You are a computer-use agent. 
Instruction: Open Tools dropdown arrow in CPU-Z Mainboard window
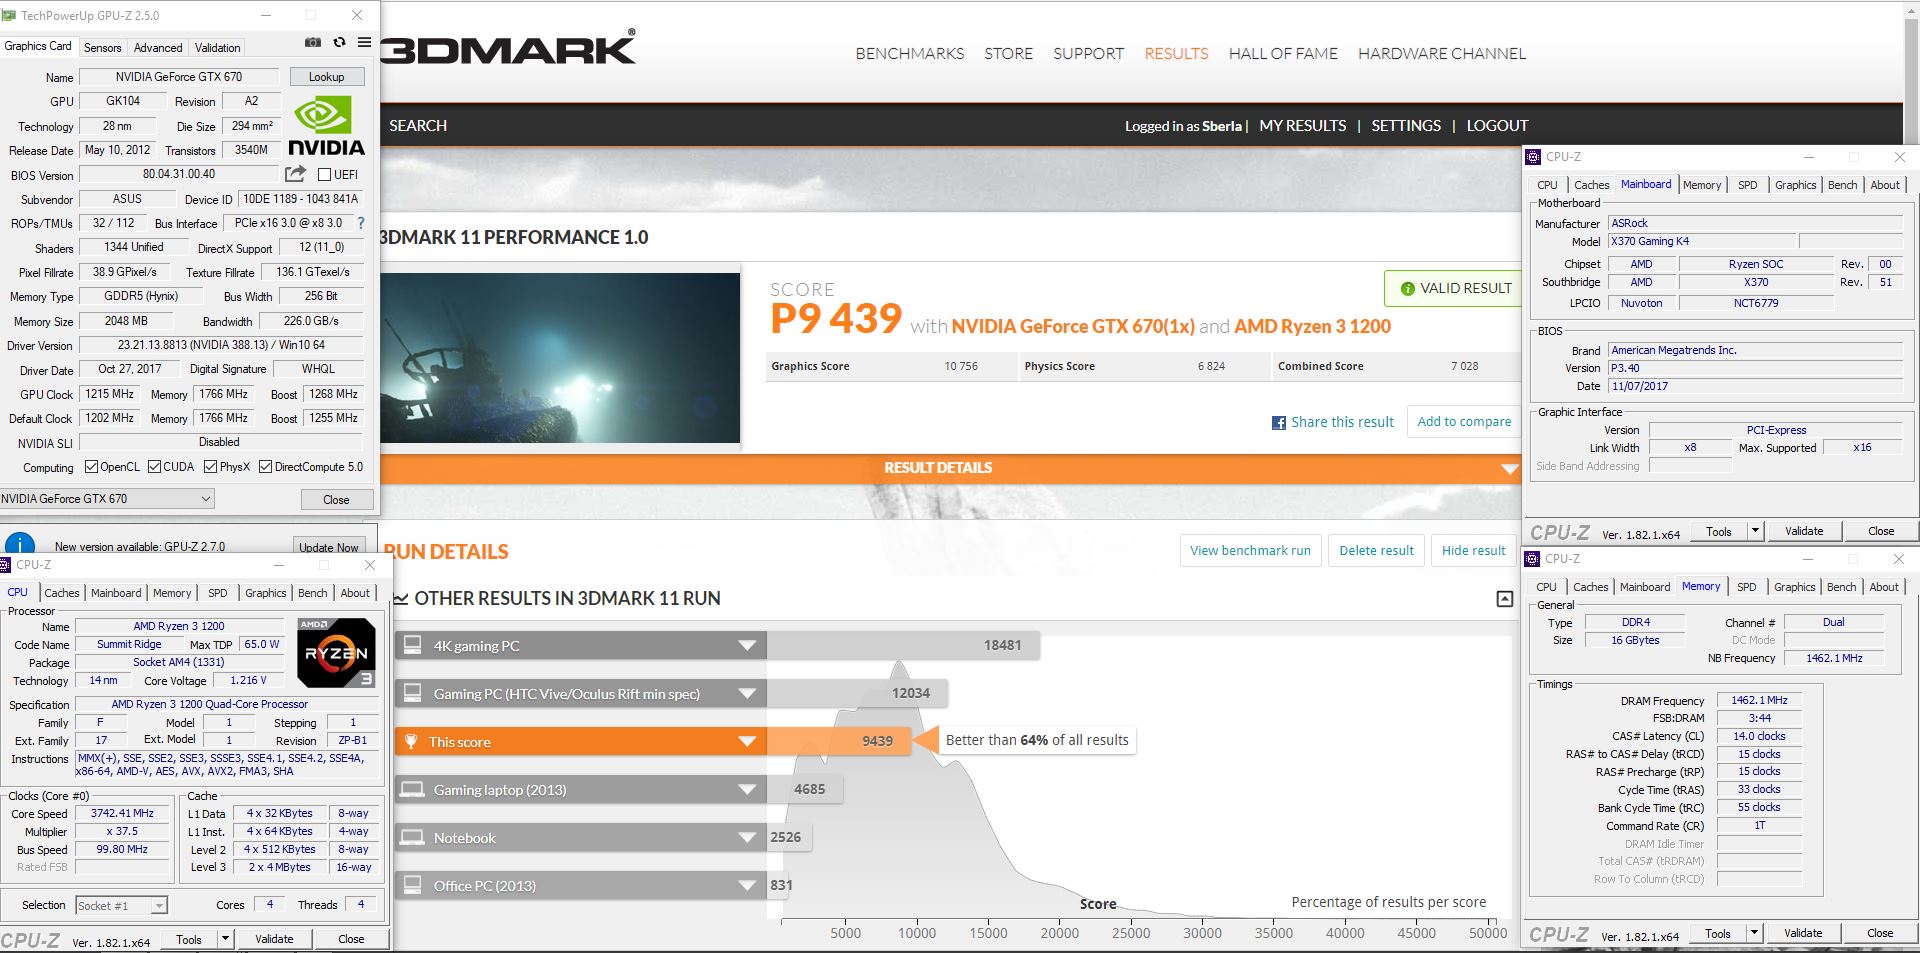point(1755,531)
